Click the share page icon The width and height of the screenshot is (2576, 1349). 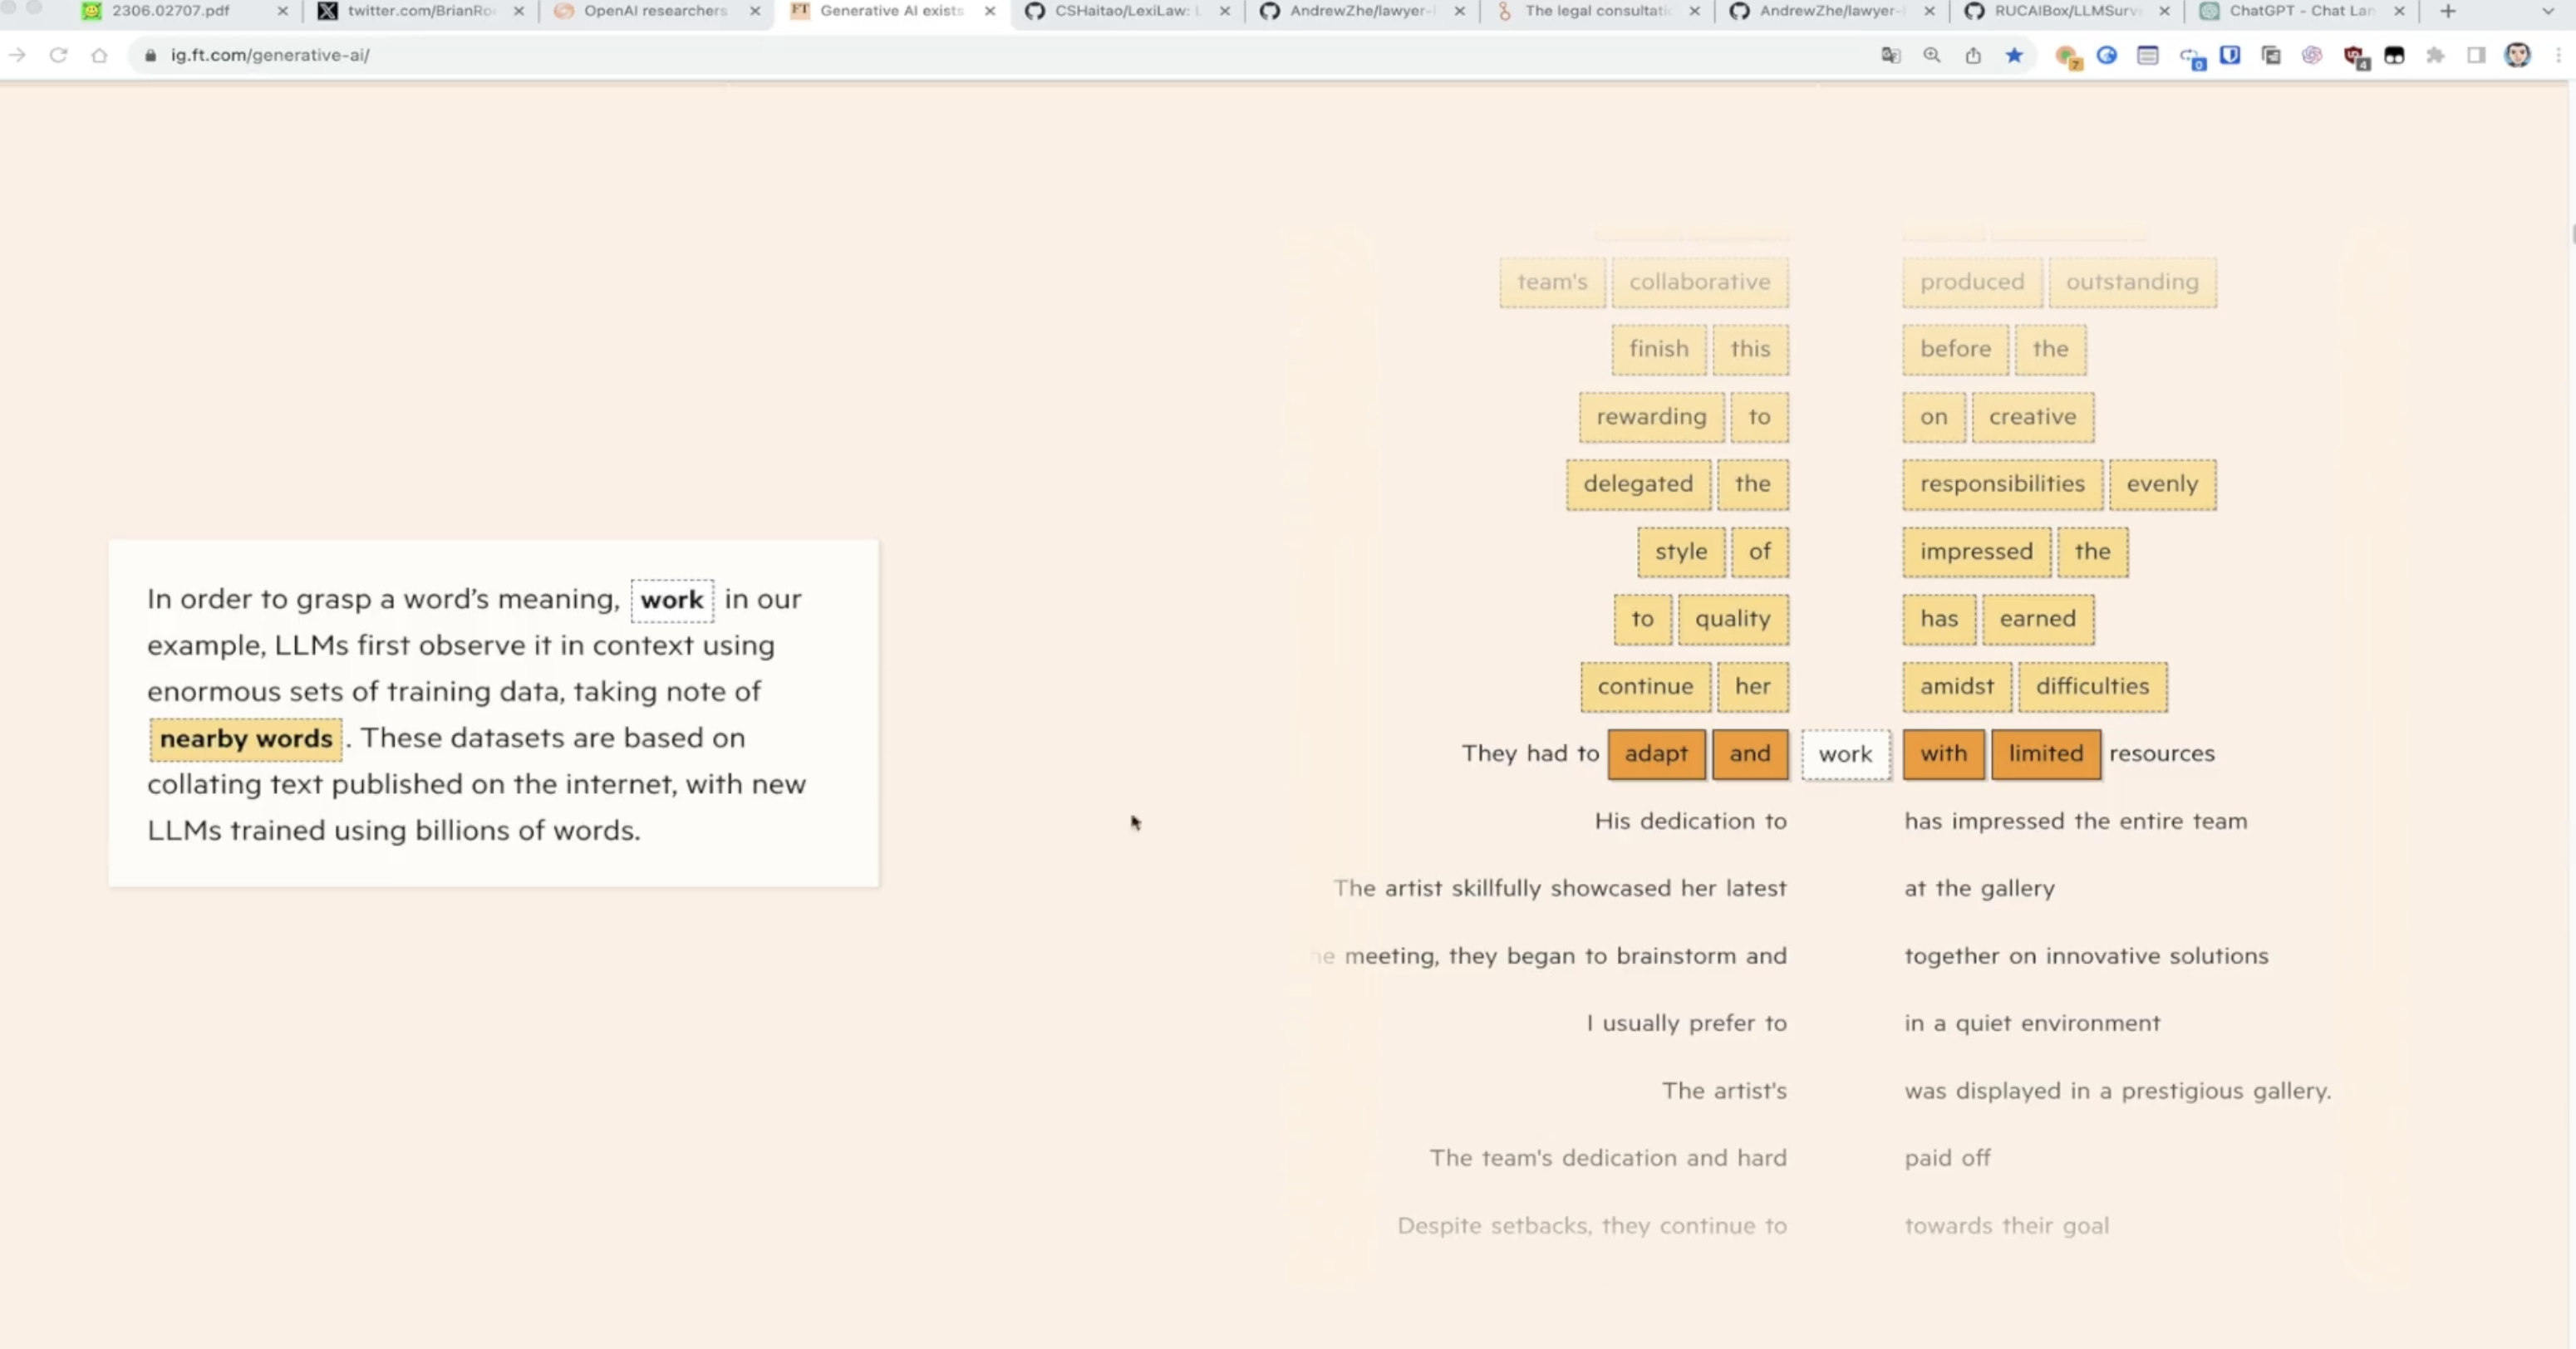tap(1973, 55)
